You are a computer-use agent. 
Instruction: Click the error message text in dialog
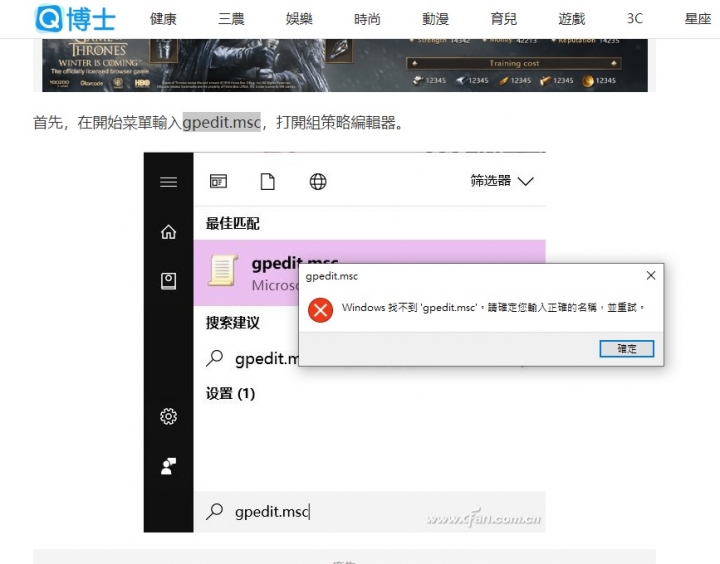(x=493, y=308)
